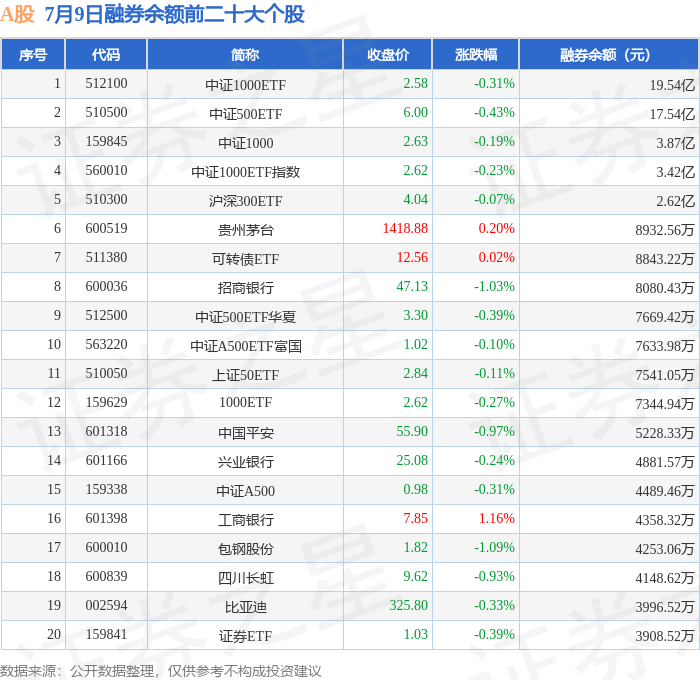Click balance value 3908.52万
700x680 pixels.
(x=665, y=636)
